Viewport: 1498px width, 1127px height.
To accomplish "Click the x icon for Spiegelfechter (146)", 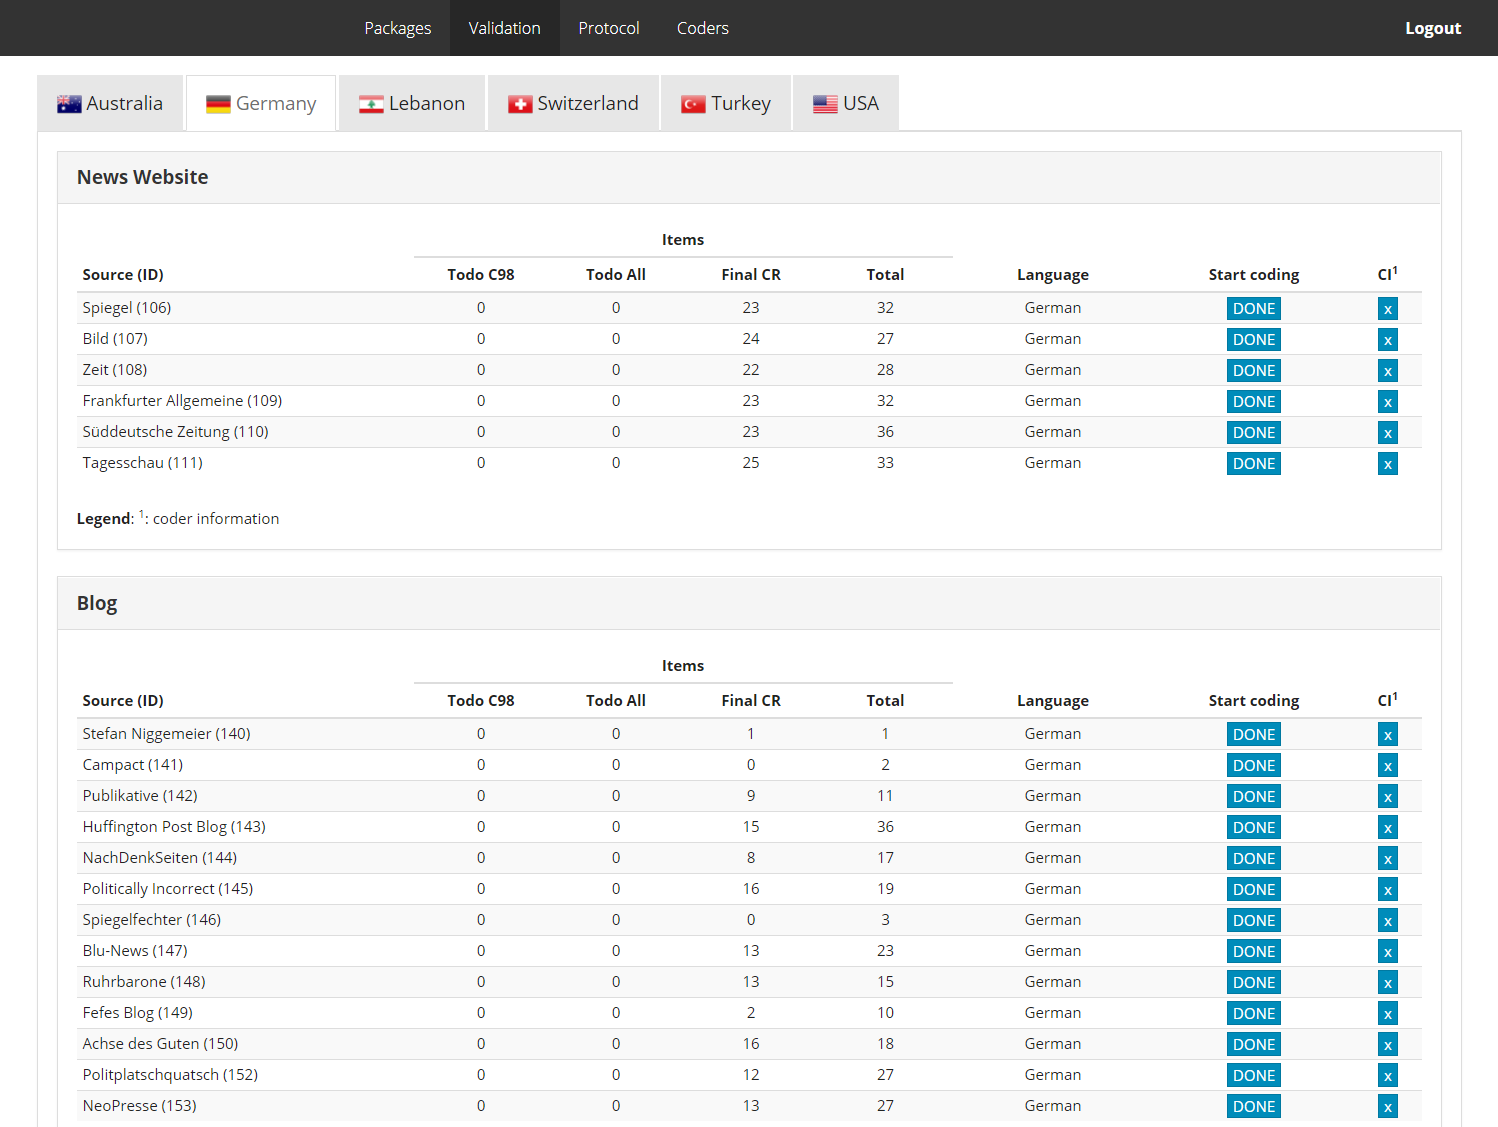I will pyautogui.click(x=1388, y=921).
